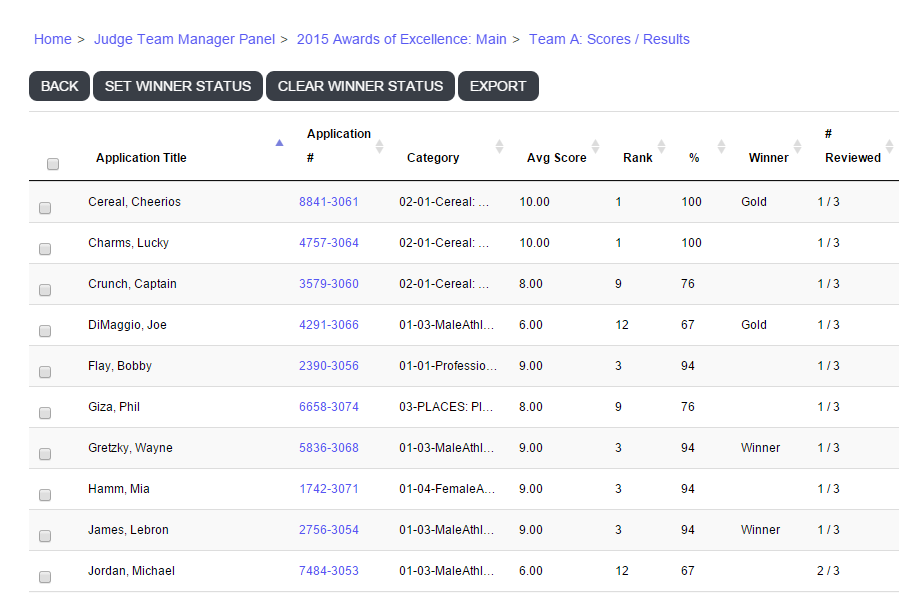Viewport: 912px width, 593px height.
Task: Sort by % column arrows
Action: [x=721, y=147]
